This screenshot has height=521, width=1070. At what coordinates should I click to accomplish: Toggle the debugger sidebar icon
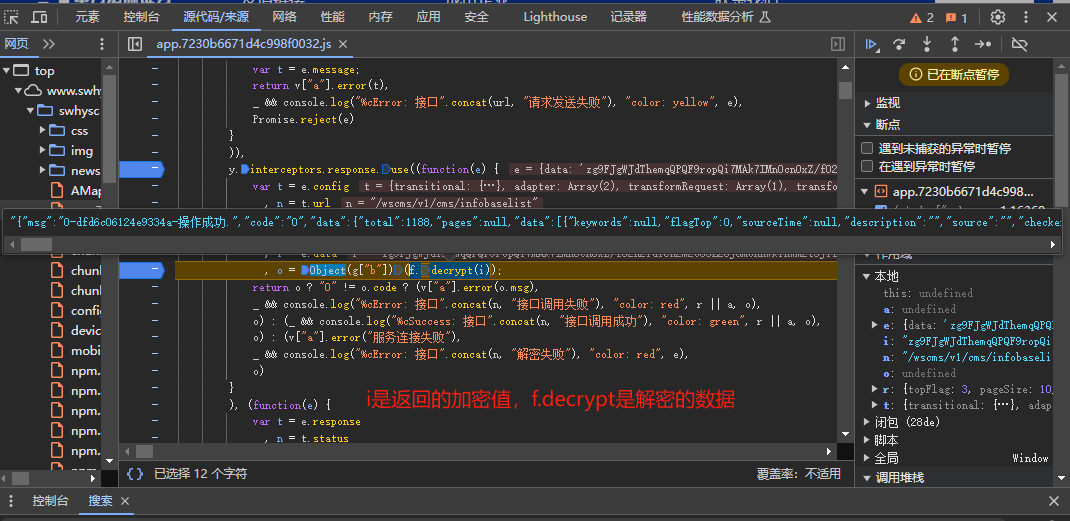point(838,44)
